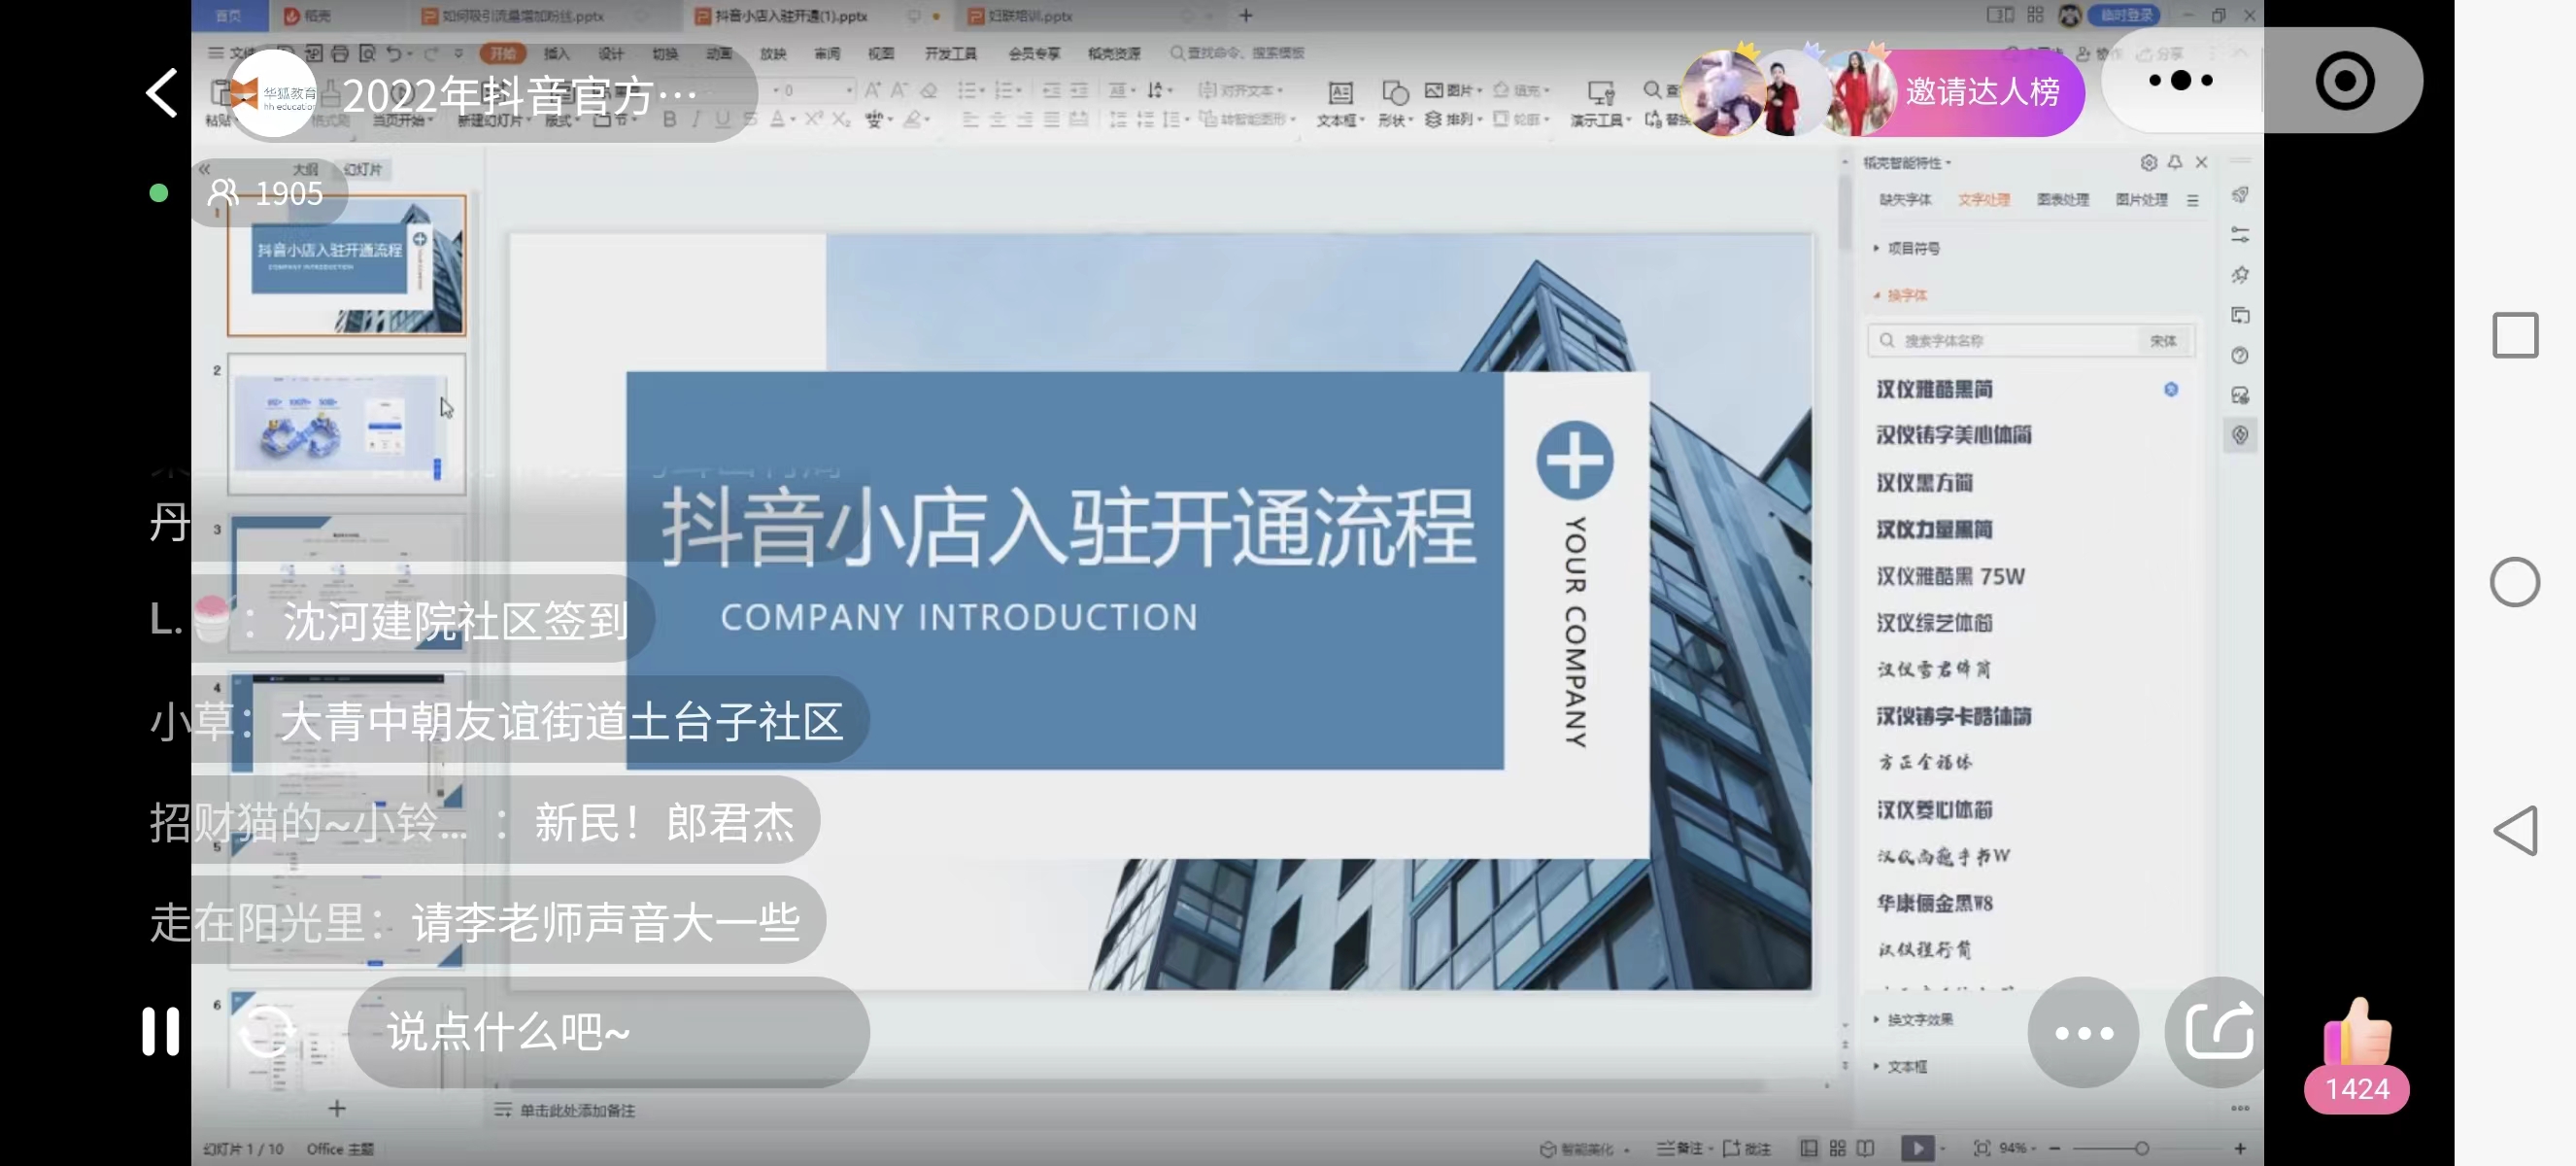Select slide 1 thumbnail in slide panel
This screenshot has width=2576, height=1166.
pyautogui.click(x=346, y=265)
